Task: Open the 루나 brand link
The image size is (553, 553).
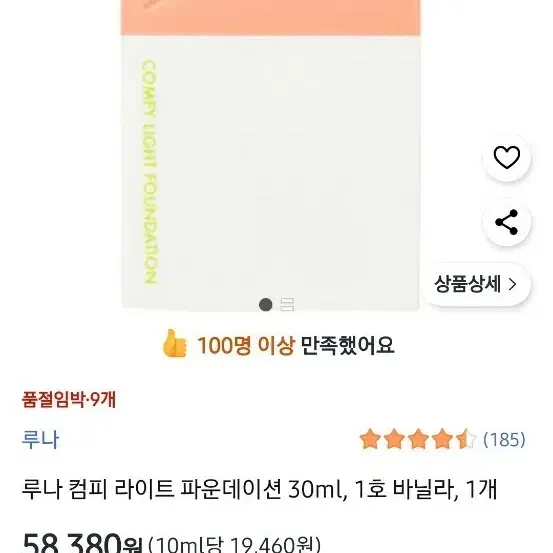Action: tap(40, 439)
